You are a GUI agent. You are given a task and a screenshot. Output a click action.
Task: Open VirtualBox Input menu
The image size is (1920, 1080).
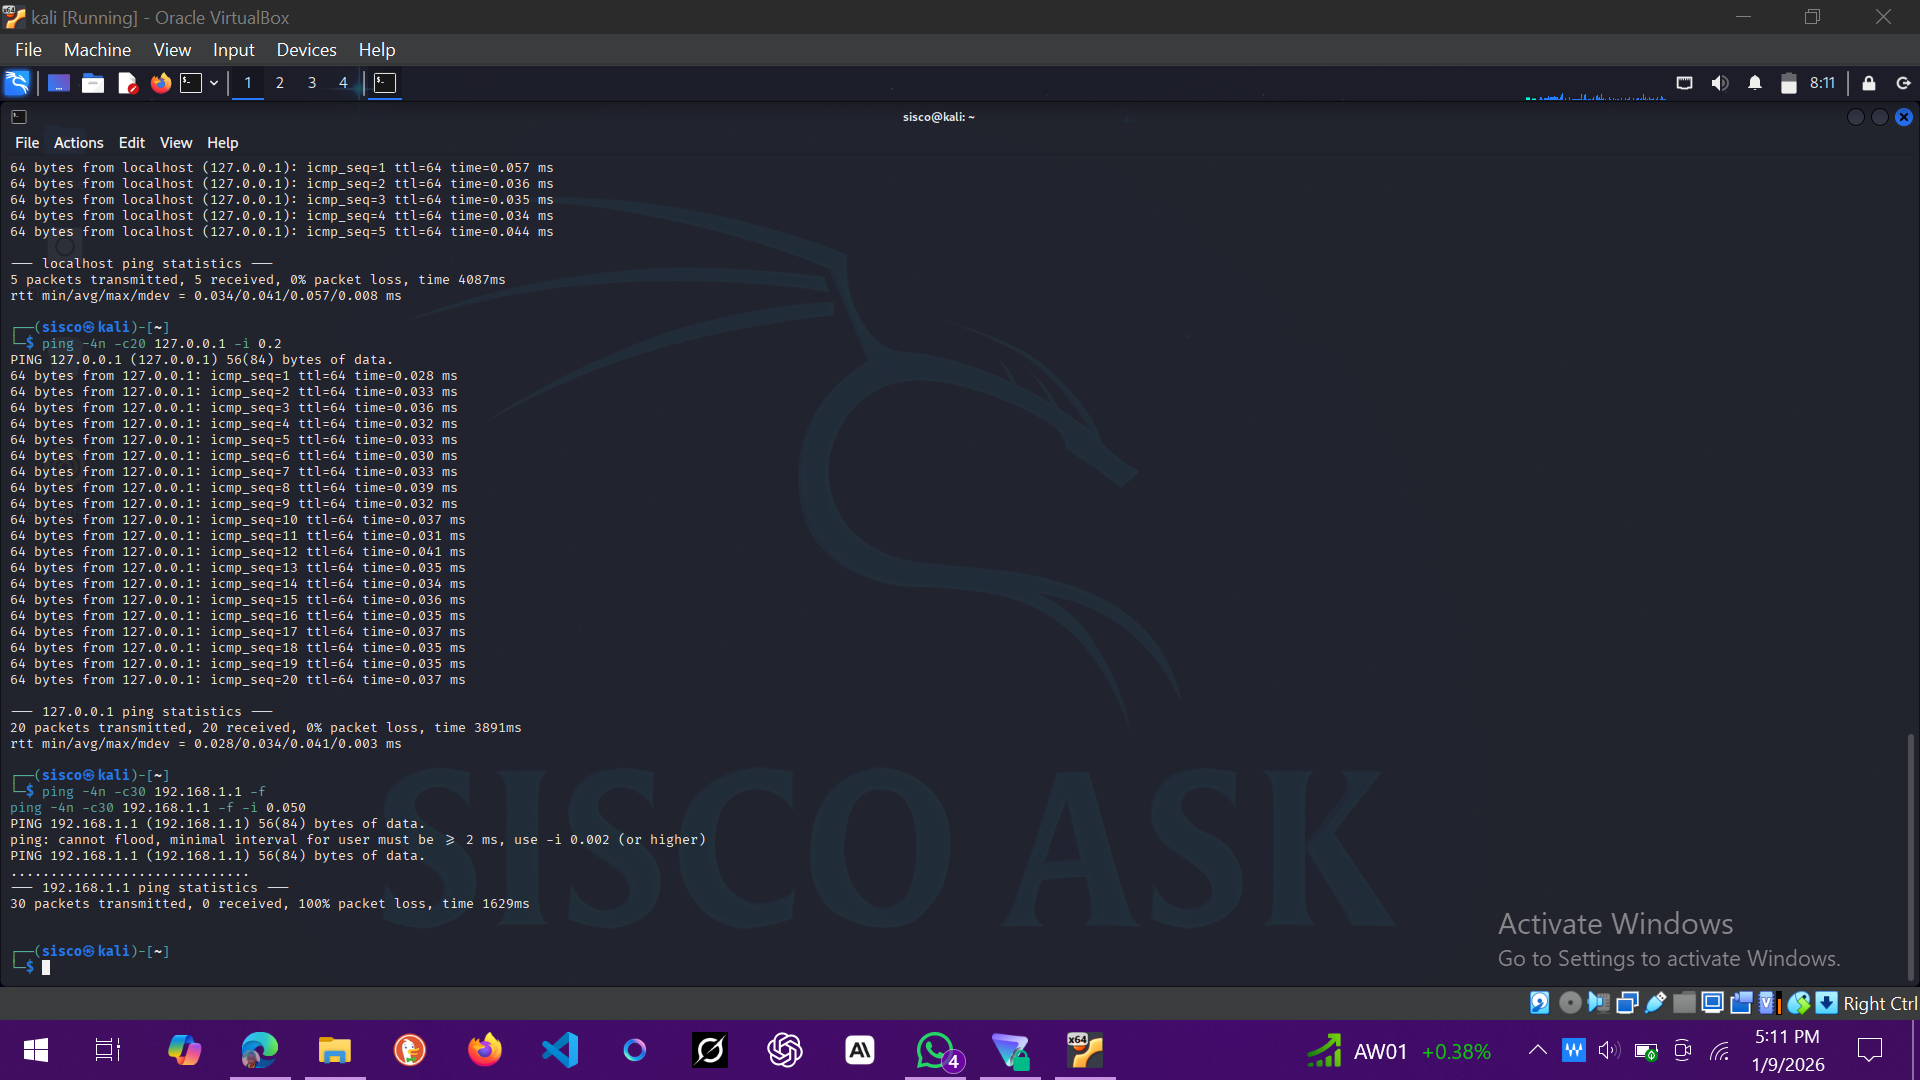tap(233, 49)
